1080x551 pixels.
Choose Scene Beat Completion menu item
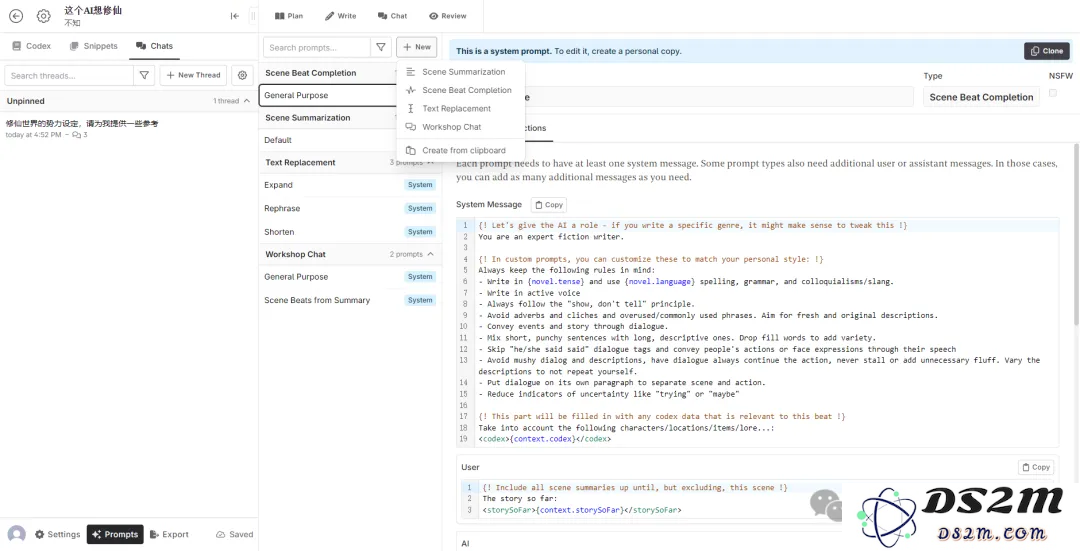click(x=461, y=90)
